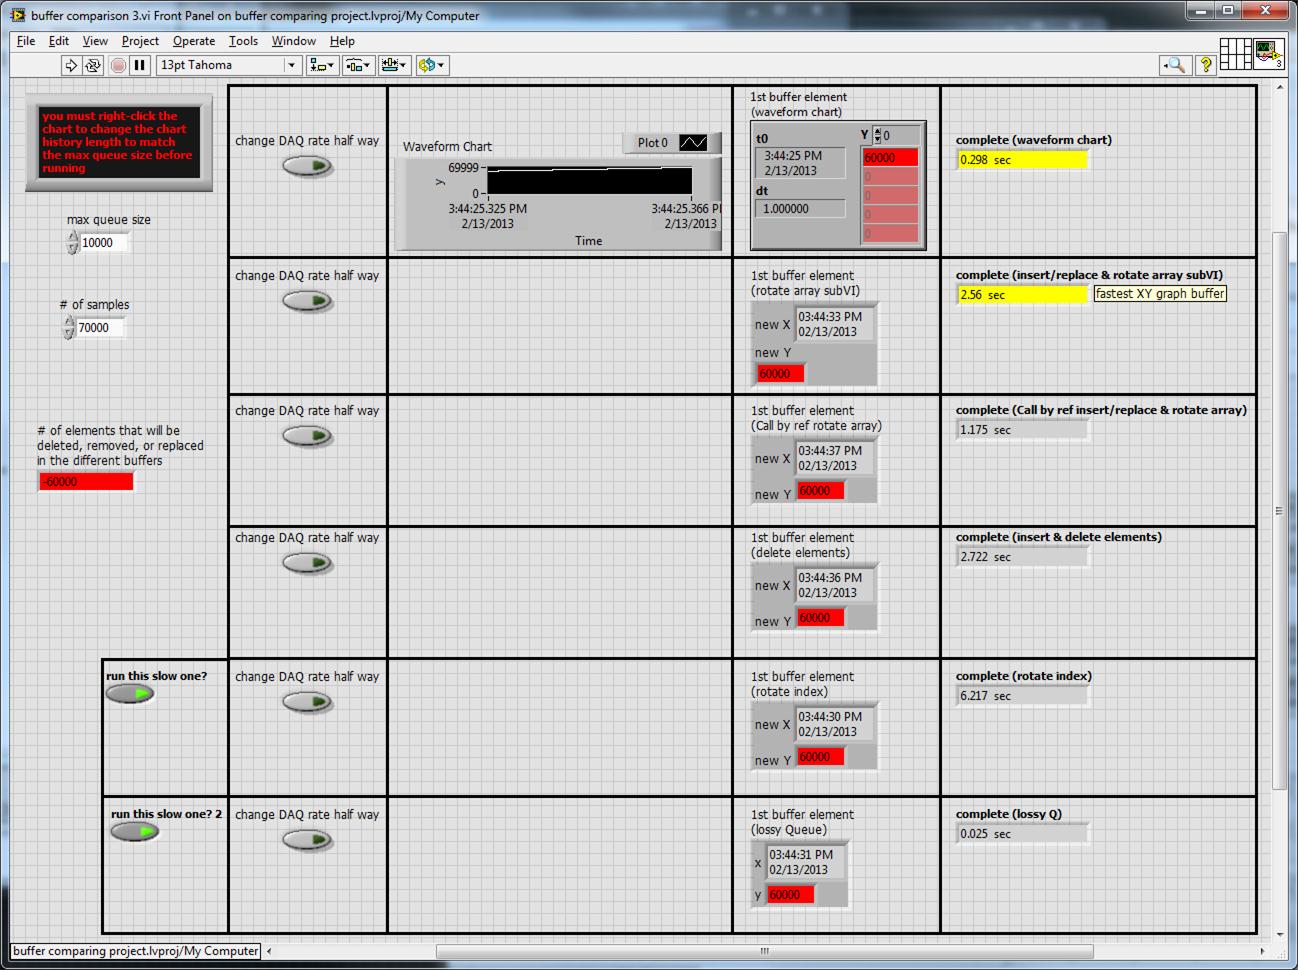Click # of samples stepper arrows

tap(69, 328)
